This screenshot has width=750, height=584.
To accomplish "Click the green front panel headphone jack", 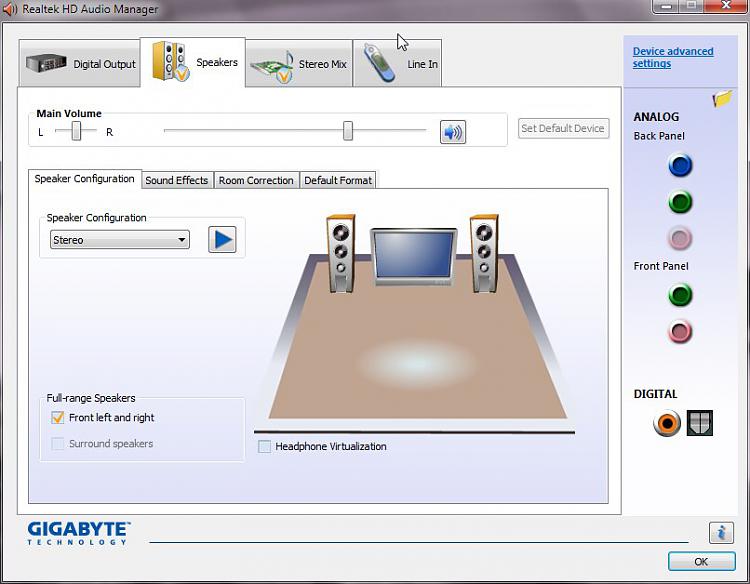I will (x=680, y=294).
